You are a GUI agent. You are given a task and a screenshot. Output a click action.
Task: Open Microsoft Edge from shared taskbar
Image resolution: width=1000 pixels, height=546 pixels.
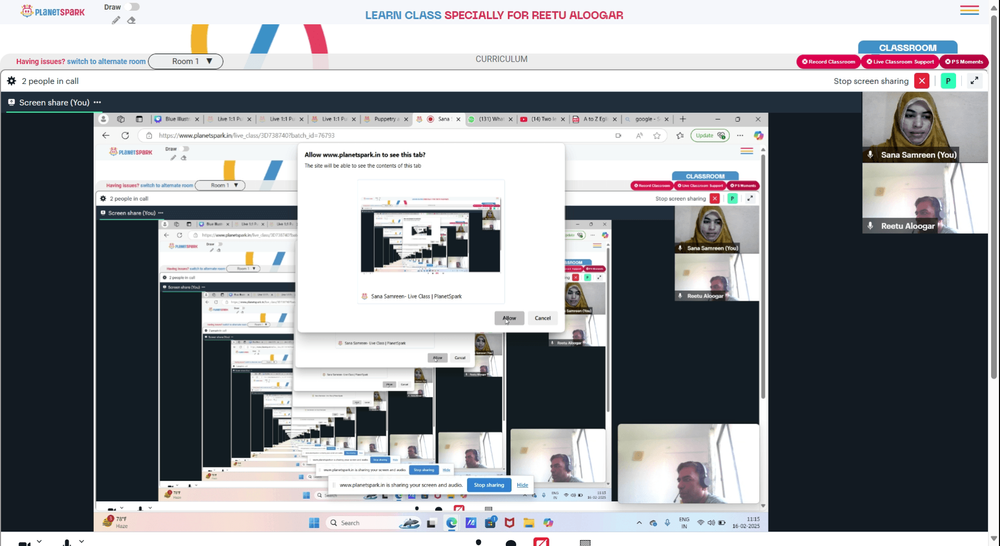tap(452, 523)
